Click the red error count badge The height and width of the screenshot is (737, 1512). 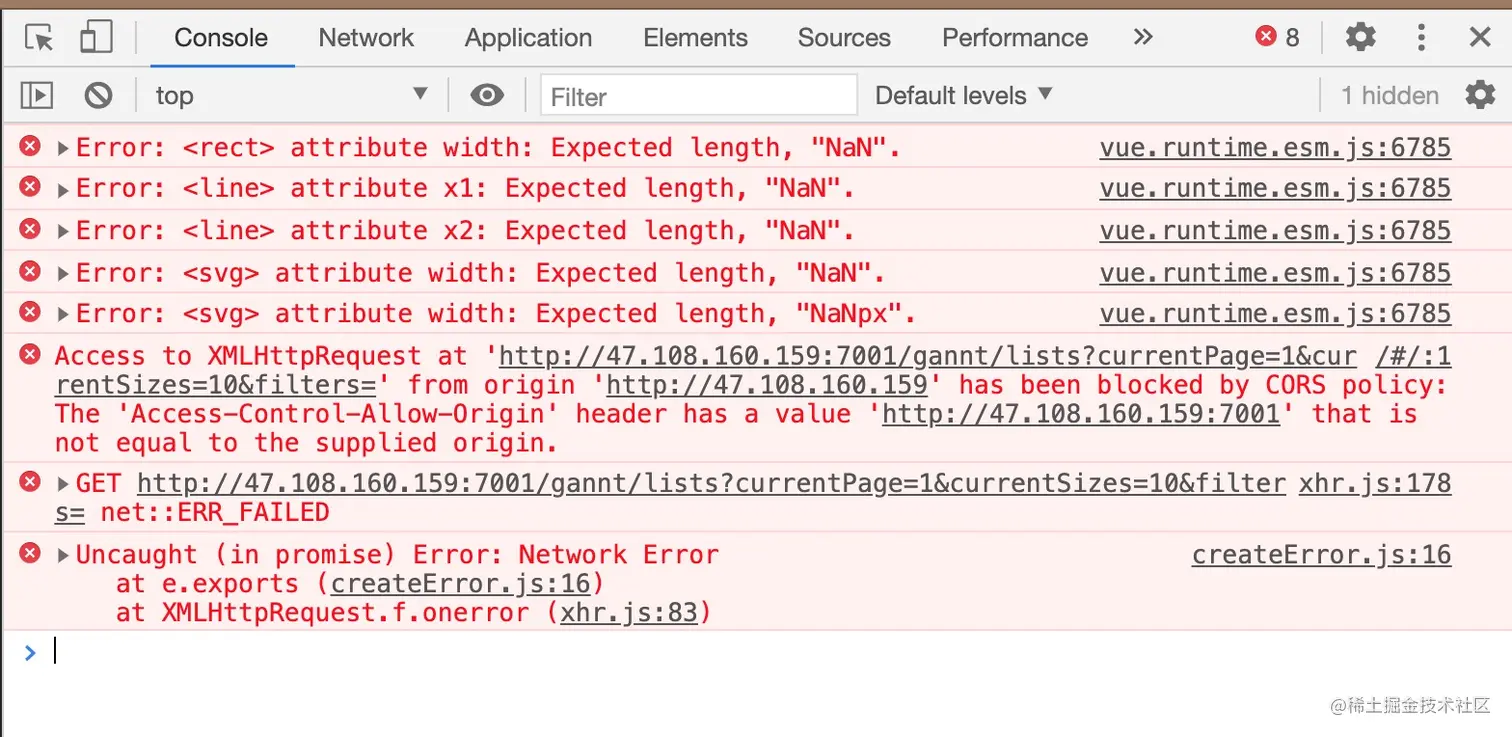[x=1277, y=38]
